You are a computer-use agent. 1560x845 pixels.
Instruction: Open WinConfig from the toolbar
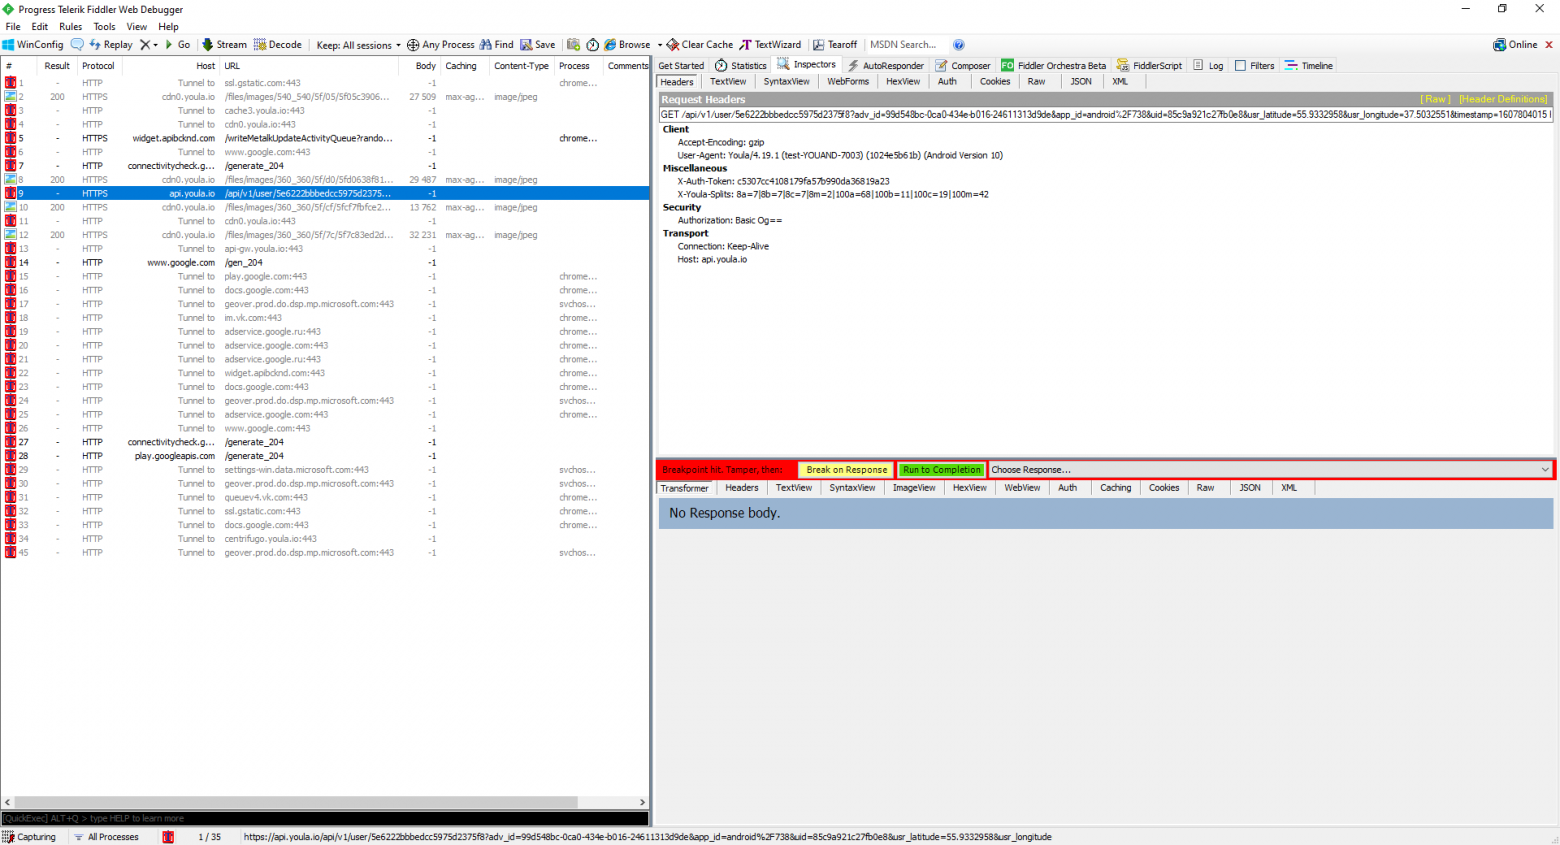(33, 45)
